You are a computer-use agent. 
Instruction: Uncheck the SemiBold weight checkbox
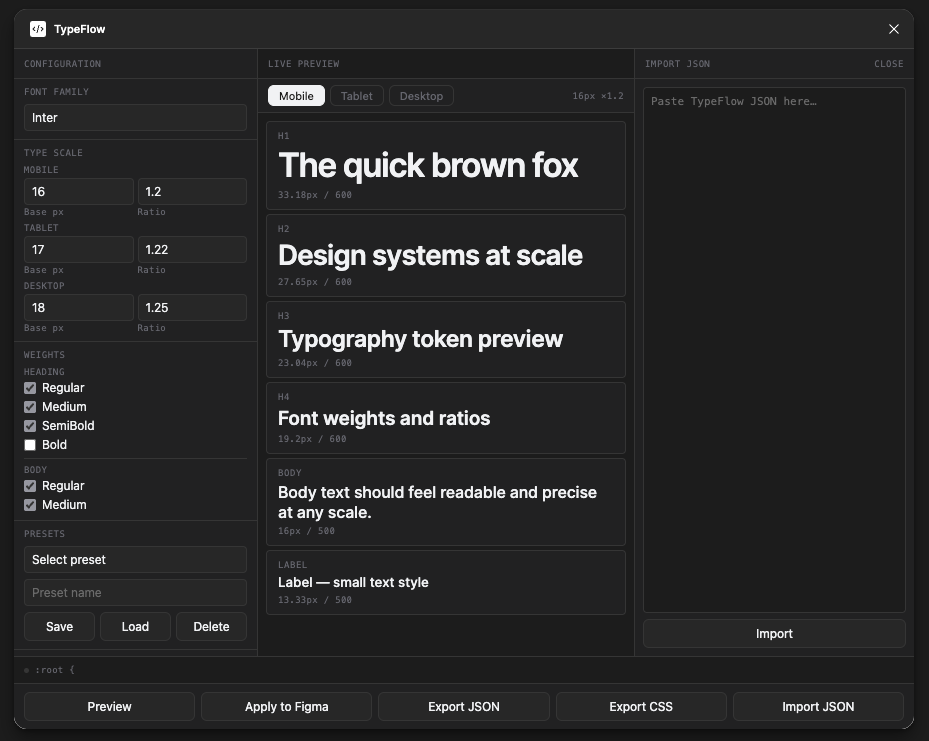[x=30, y=426]
